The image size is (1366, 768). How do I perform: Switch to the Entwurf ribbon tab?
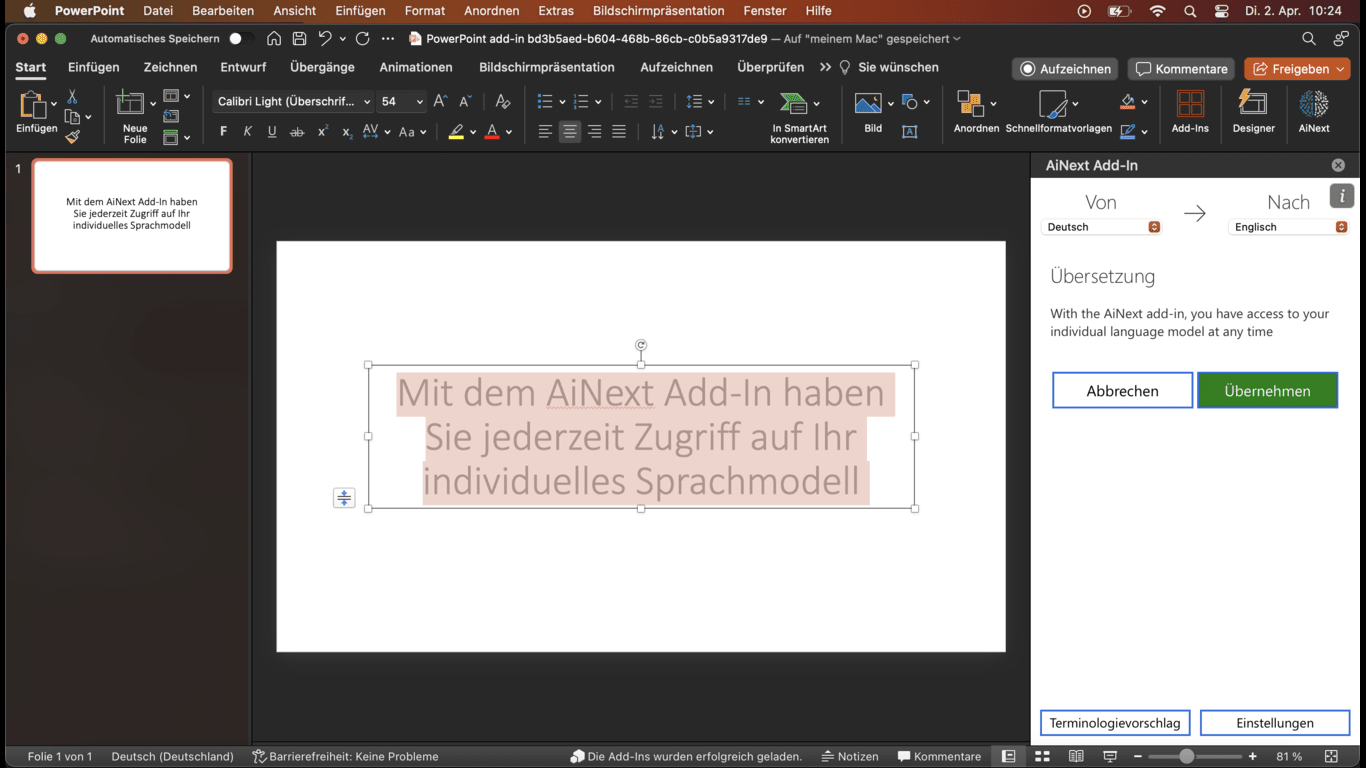(243, 67)
